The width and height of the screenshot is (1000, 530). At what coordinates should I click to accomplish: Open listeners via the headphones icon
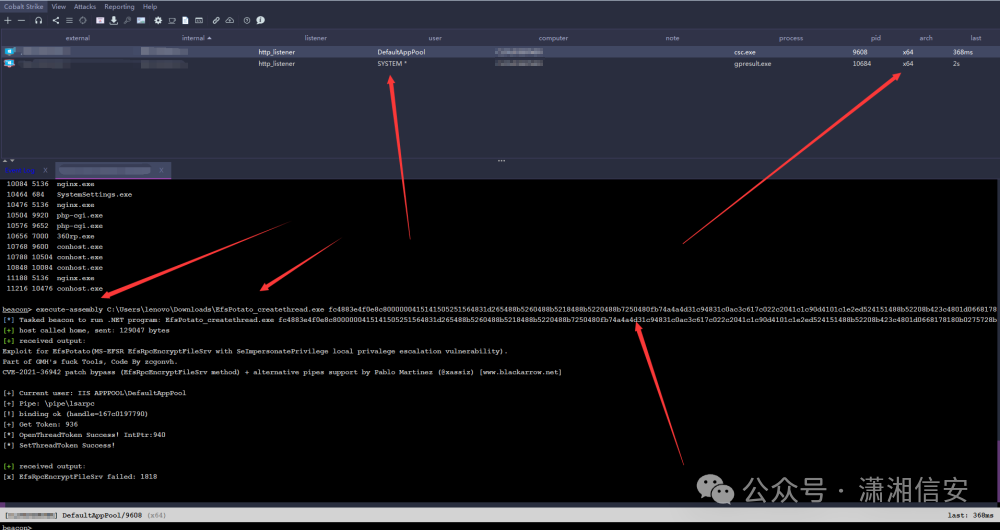click(38, 20)
